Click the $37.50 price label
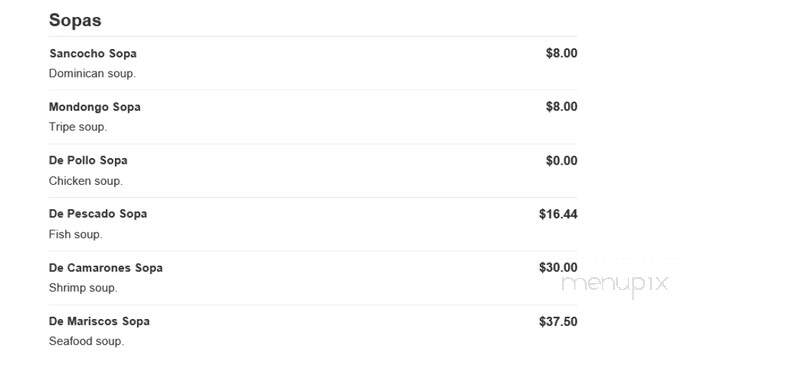This screenshot has height=366, width=794. click(x=558, y=321)
